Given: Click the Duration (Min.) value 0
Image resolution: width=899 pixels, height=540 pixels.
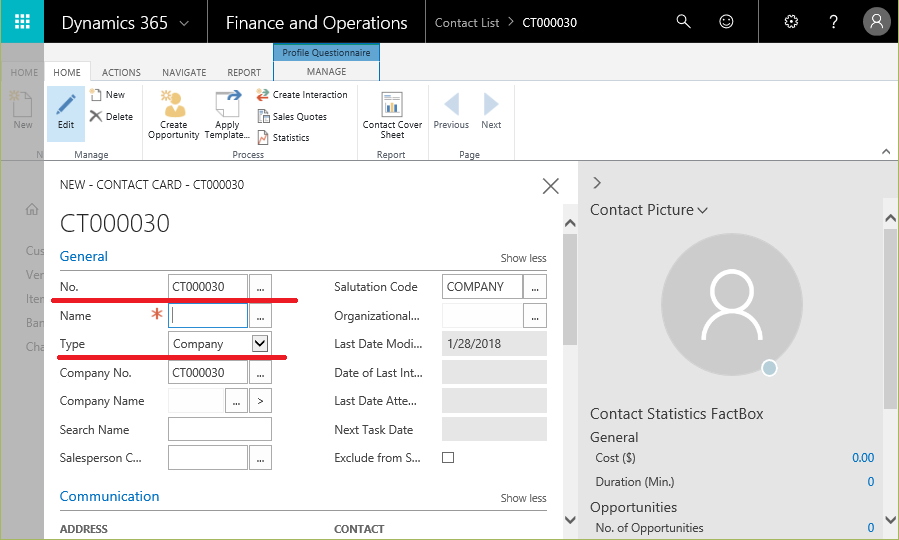Looking at the screenshot, I should click(870, 482).
